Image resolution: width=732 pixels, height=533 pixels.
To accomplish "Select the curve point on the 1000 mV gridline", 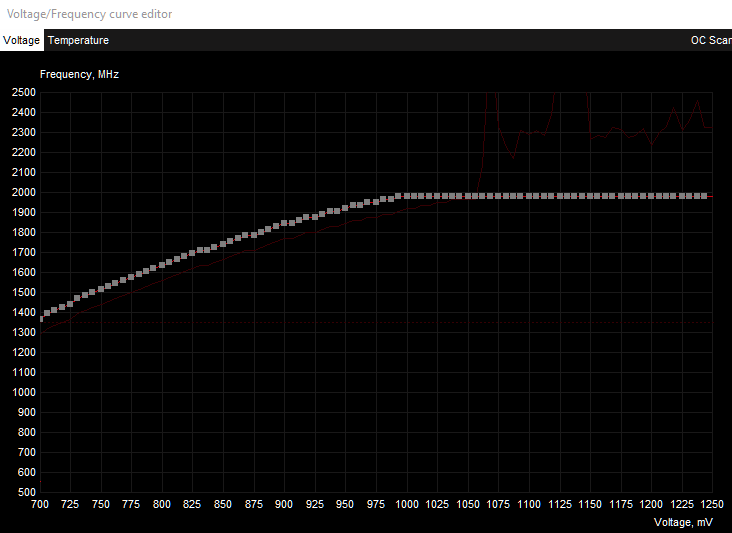I will click(x=407, y=196).
